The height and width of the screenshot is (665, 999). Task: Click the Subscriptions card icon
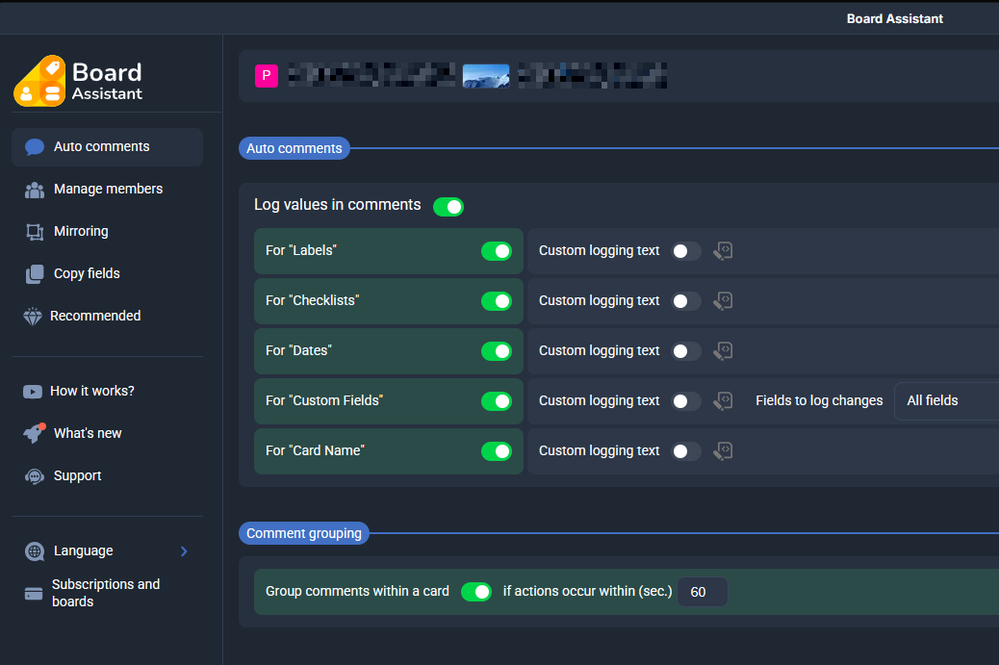(33, 594)
